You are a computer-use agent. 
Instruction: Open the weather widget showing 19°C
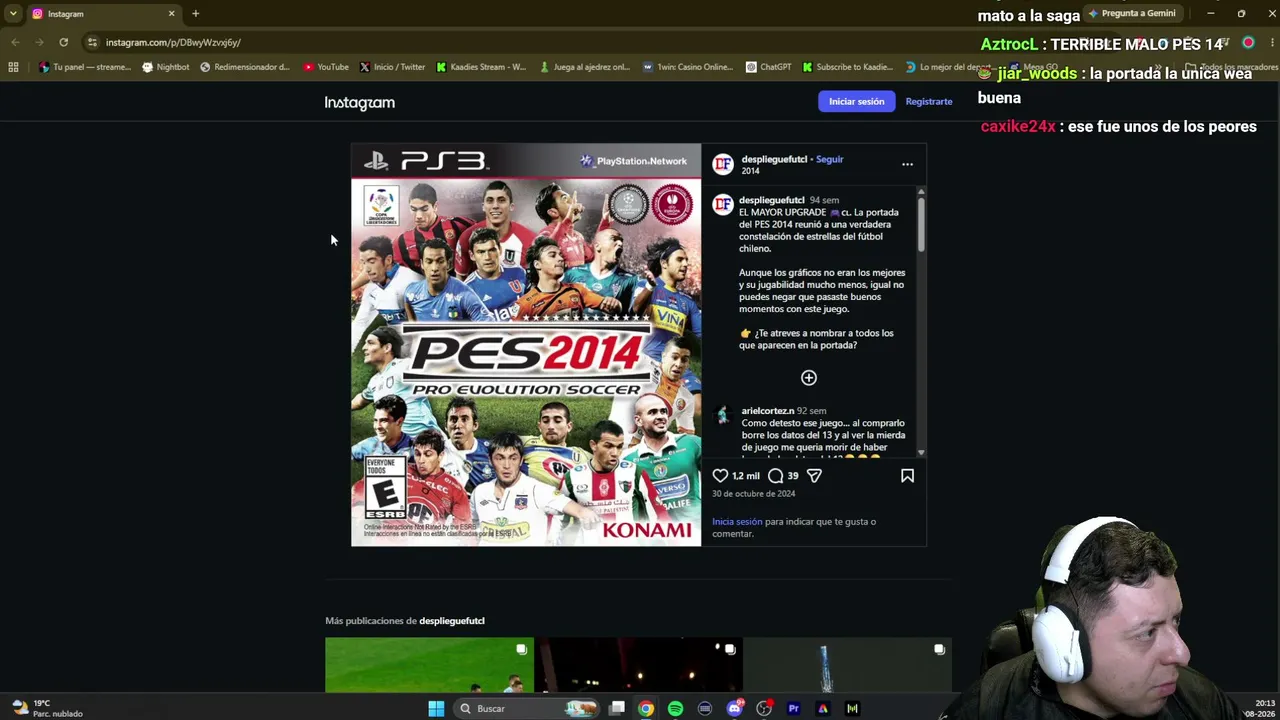(x=48, y=708)
